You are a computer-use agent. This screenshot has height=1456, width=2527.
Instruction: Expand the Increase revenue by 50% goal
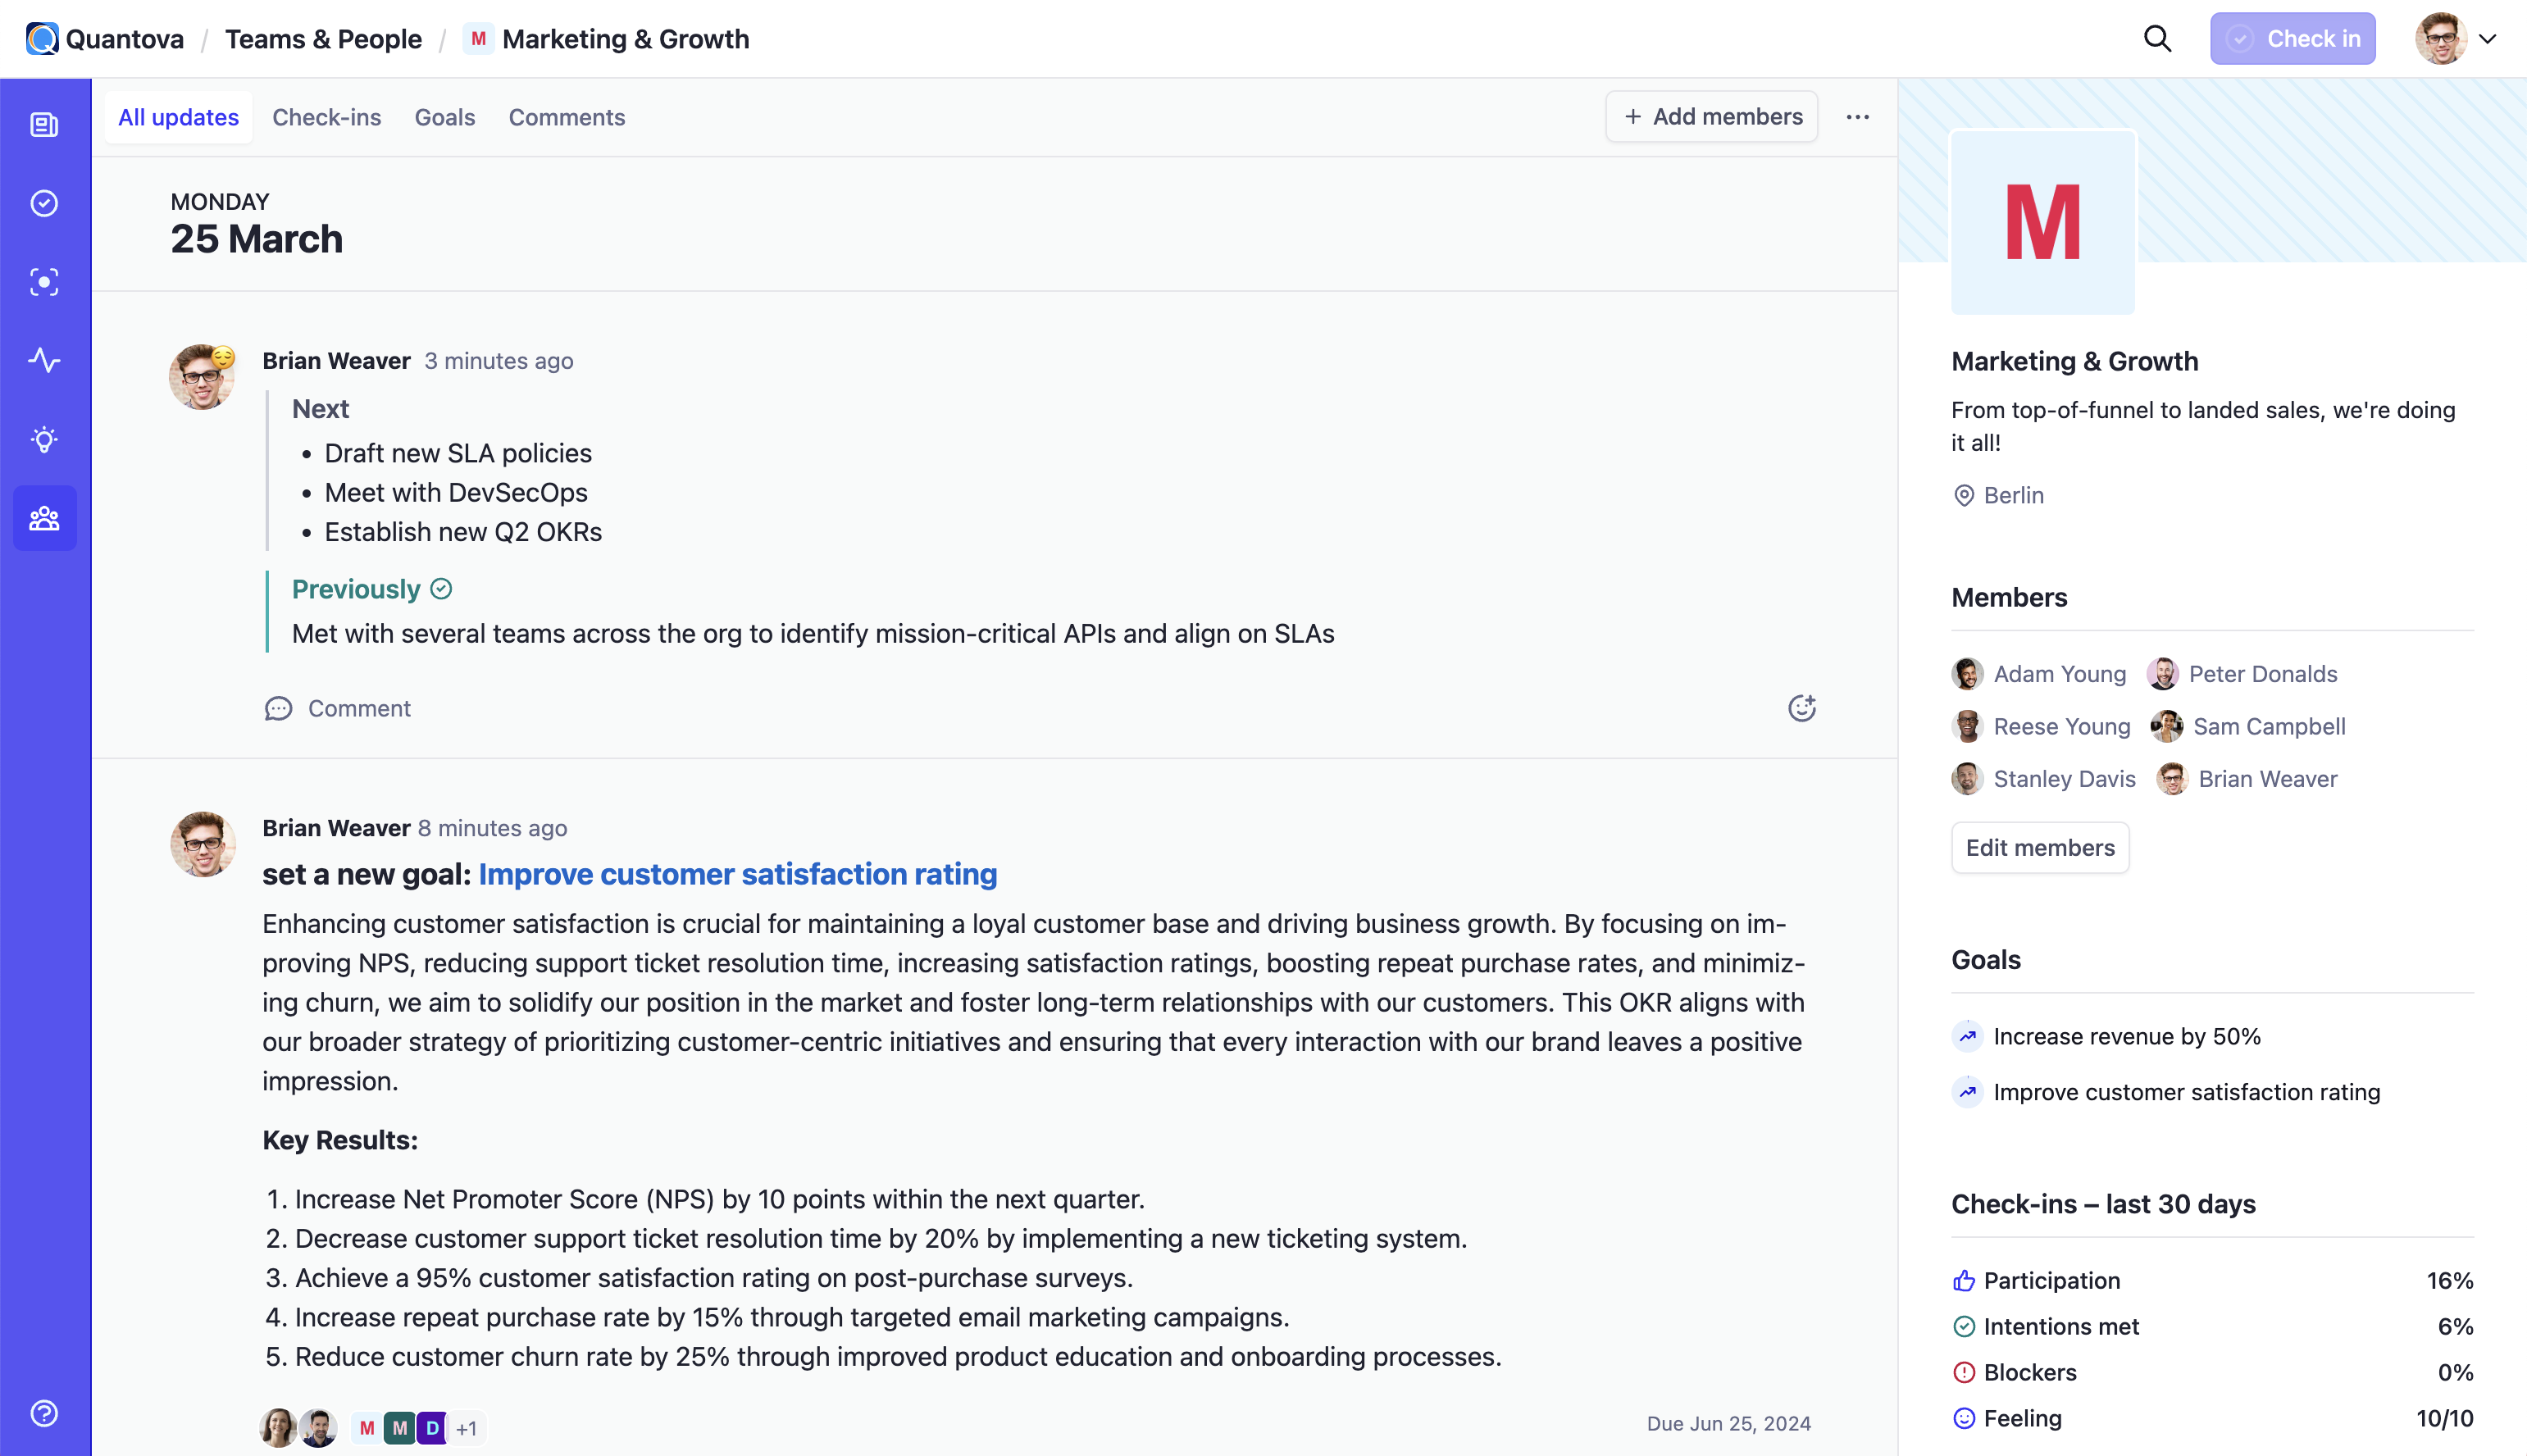pyautogui.click(x=2126, y=1035)
